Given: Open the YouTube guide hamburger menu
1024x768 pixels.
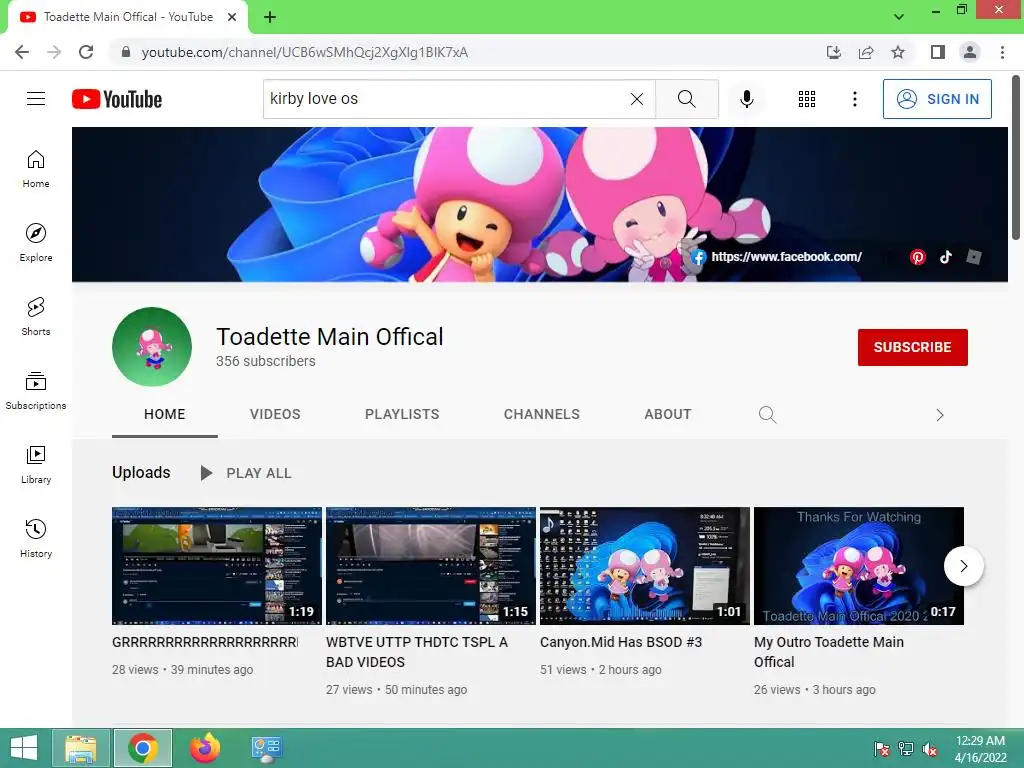Looking at the screenshot, I should 36,99.
